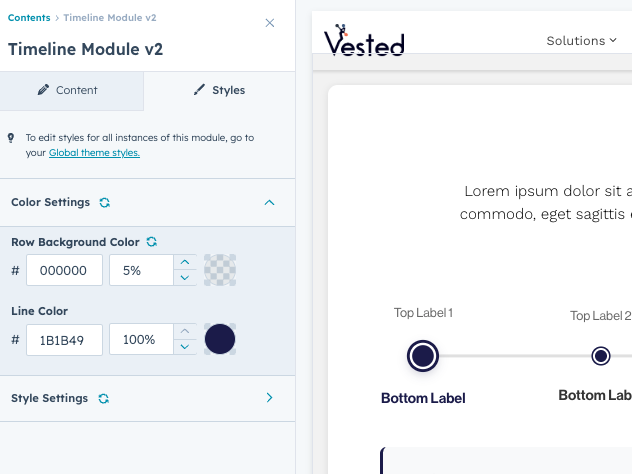Open the Solutions dropdown menu

pos(582,40)
